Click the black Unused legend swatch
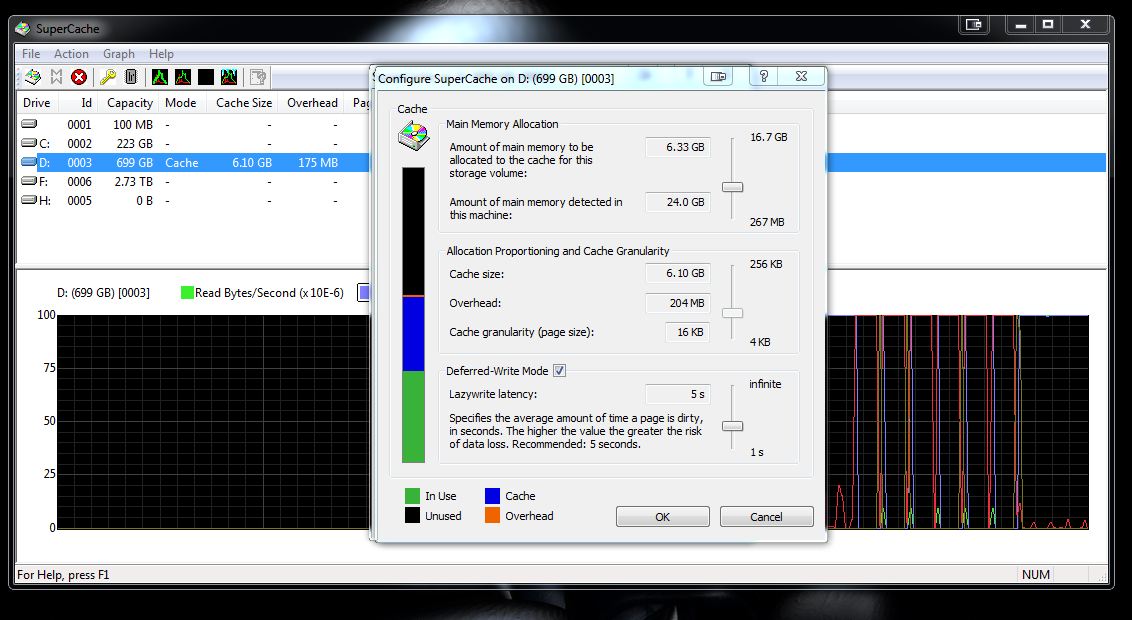Image resolution: width=1132 pixels, height=620 pixels. point(412,515)
